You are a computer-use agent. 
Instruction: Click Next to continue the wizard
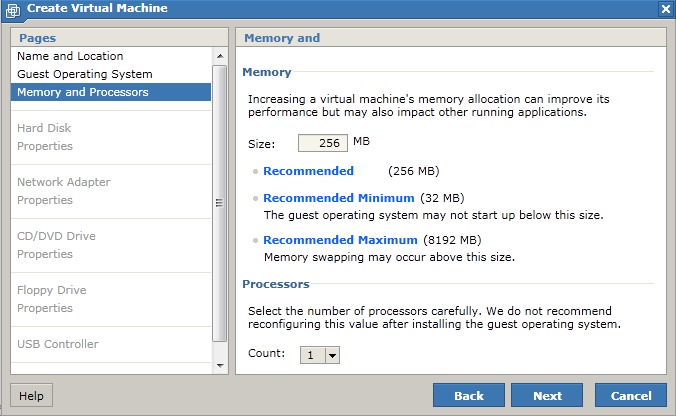pos(547,396)
